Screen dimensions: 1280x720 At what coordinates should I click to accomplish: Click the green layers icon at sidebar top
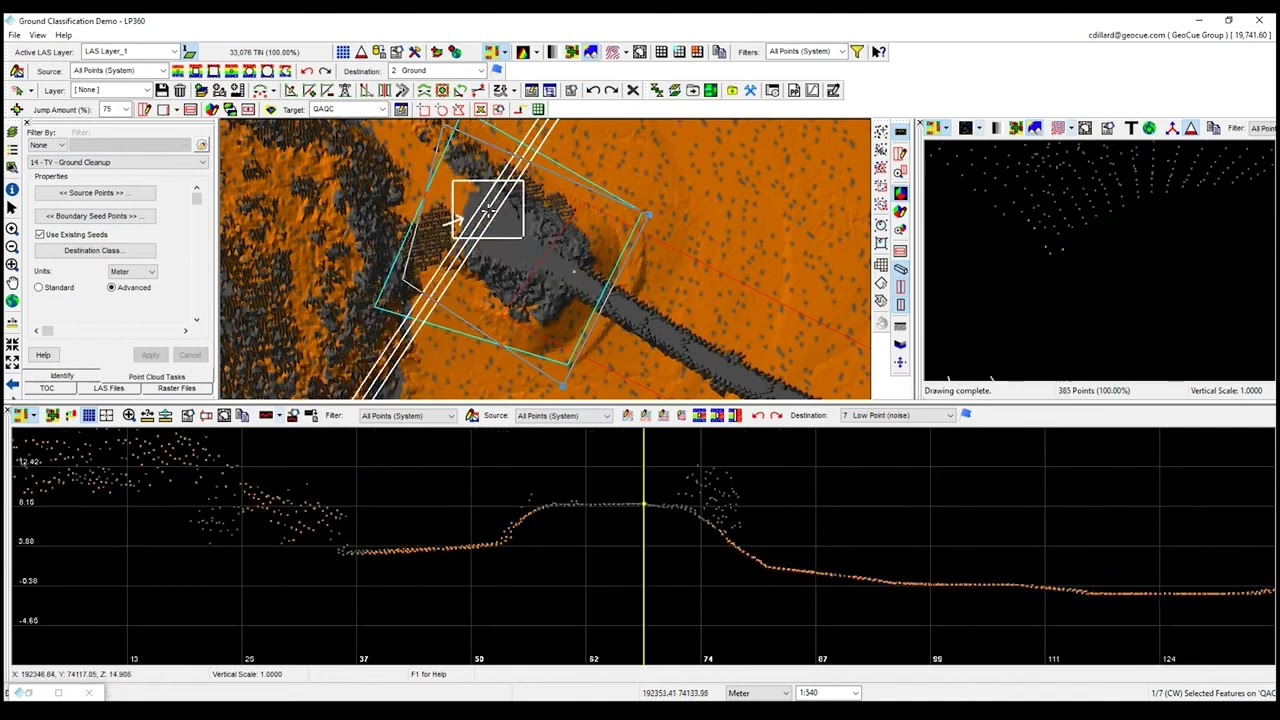coord(12,131)
